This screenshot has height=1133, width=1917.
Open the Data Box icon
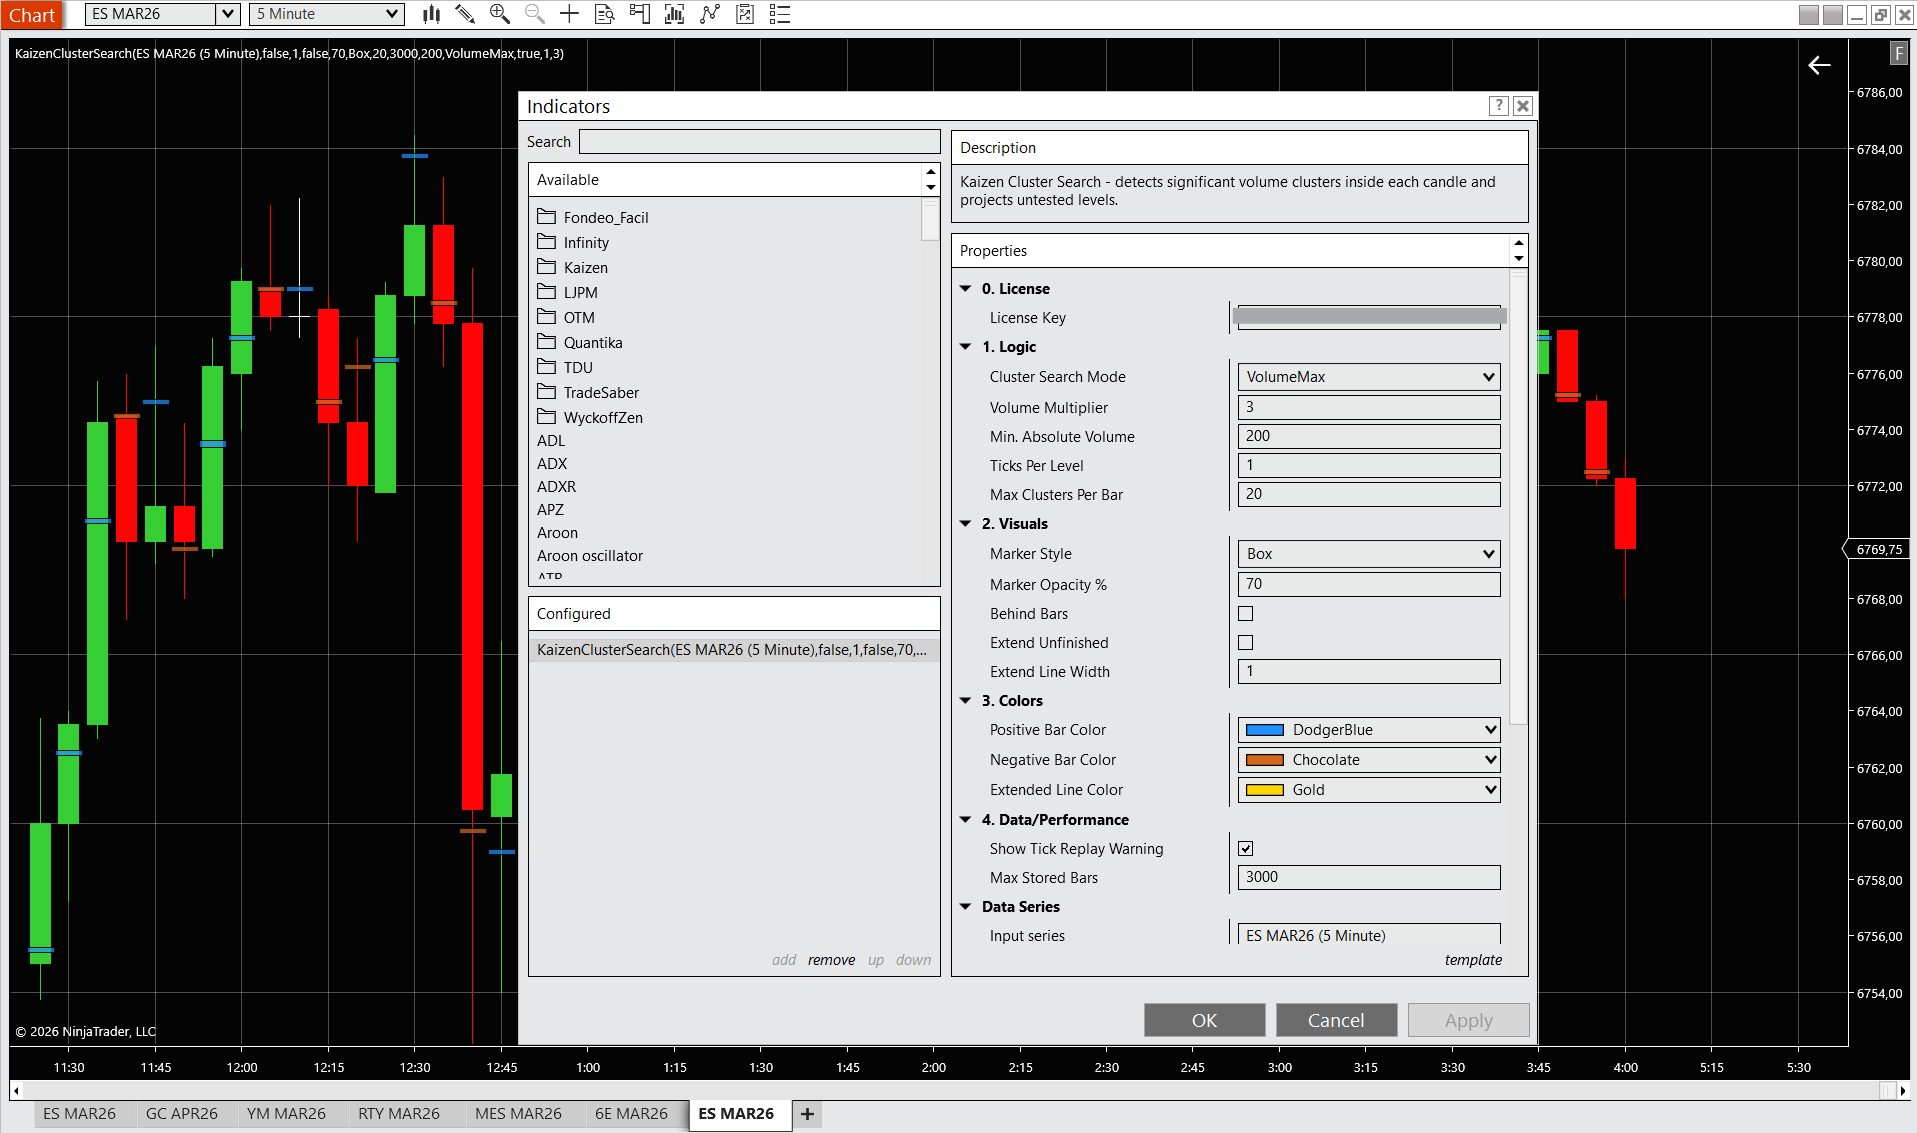coord(604,14)
